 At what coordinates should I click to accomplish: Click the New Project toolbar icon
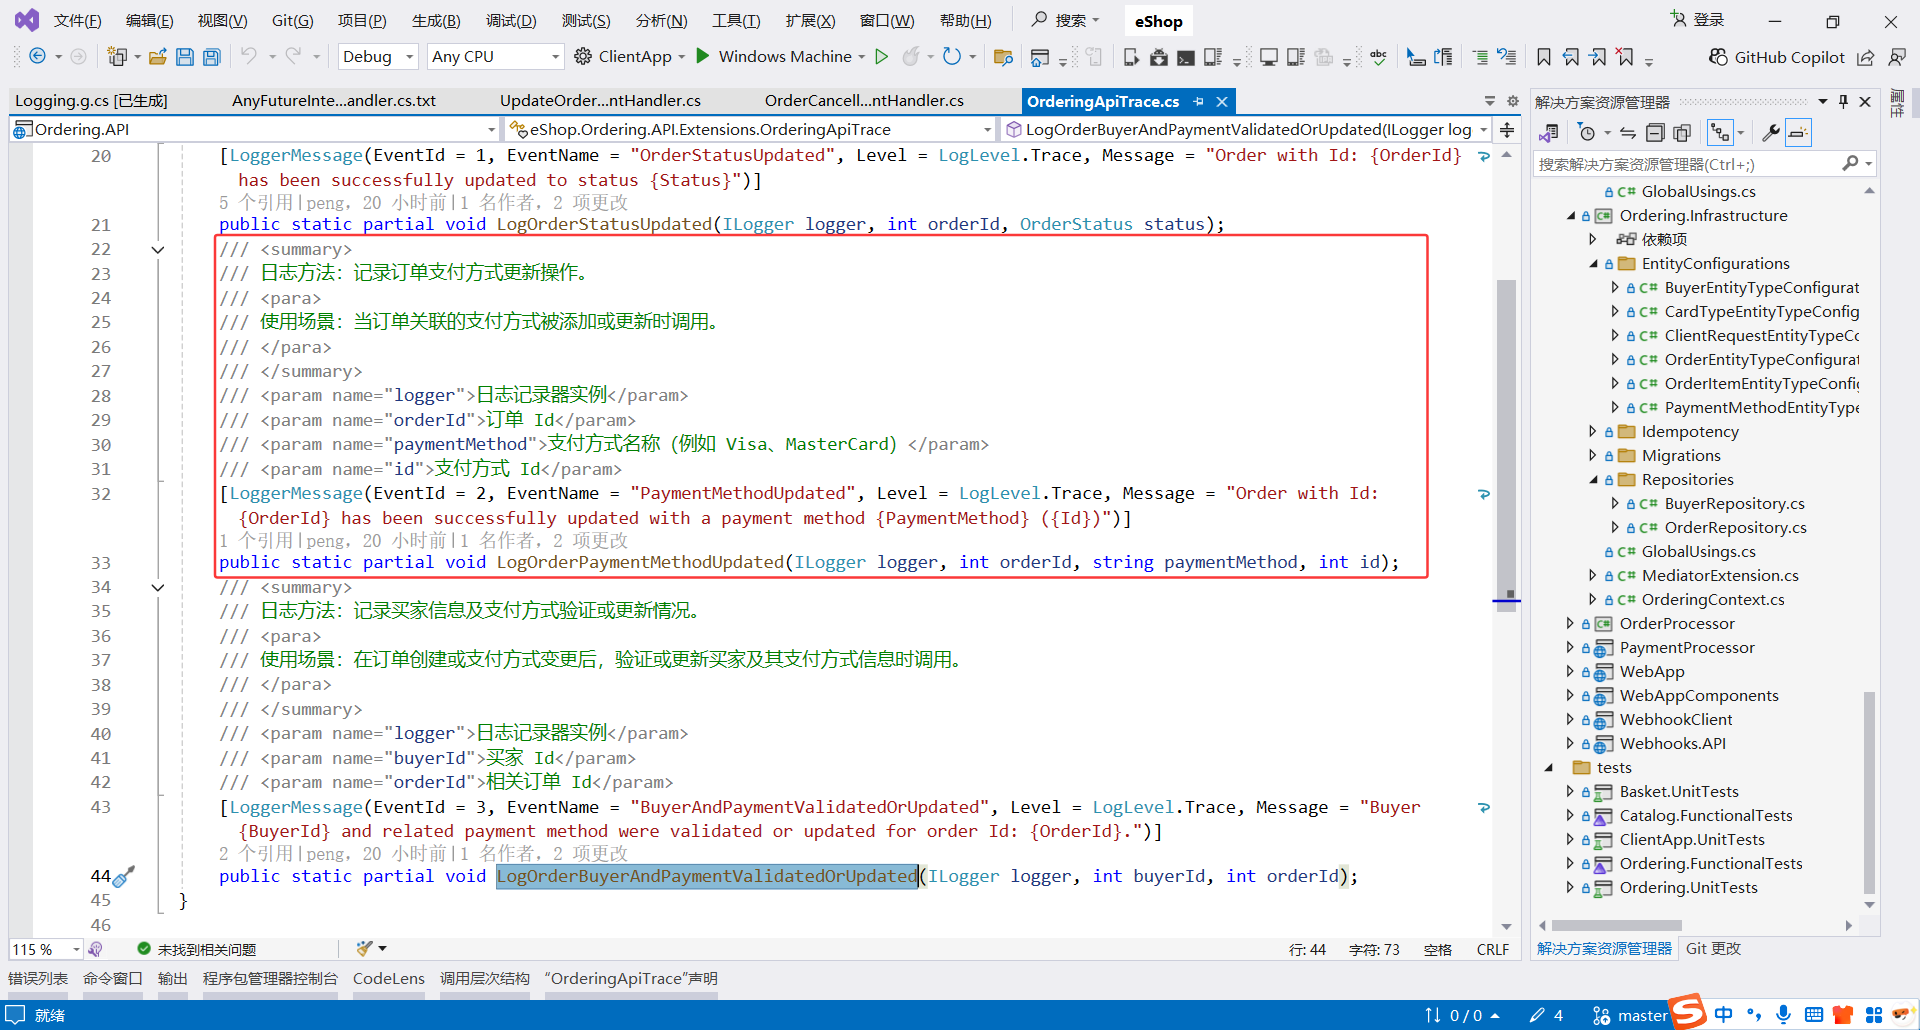click(117, 57)
